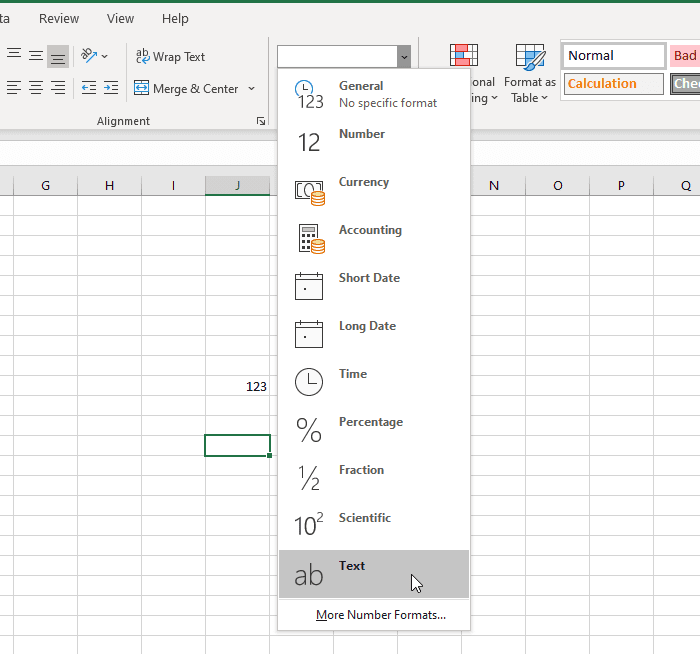The image size is (700, 654).
Task: Click the Time clock icon
Action: coord(308,382)
